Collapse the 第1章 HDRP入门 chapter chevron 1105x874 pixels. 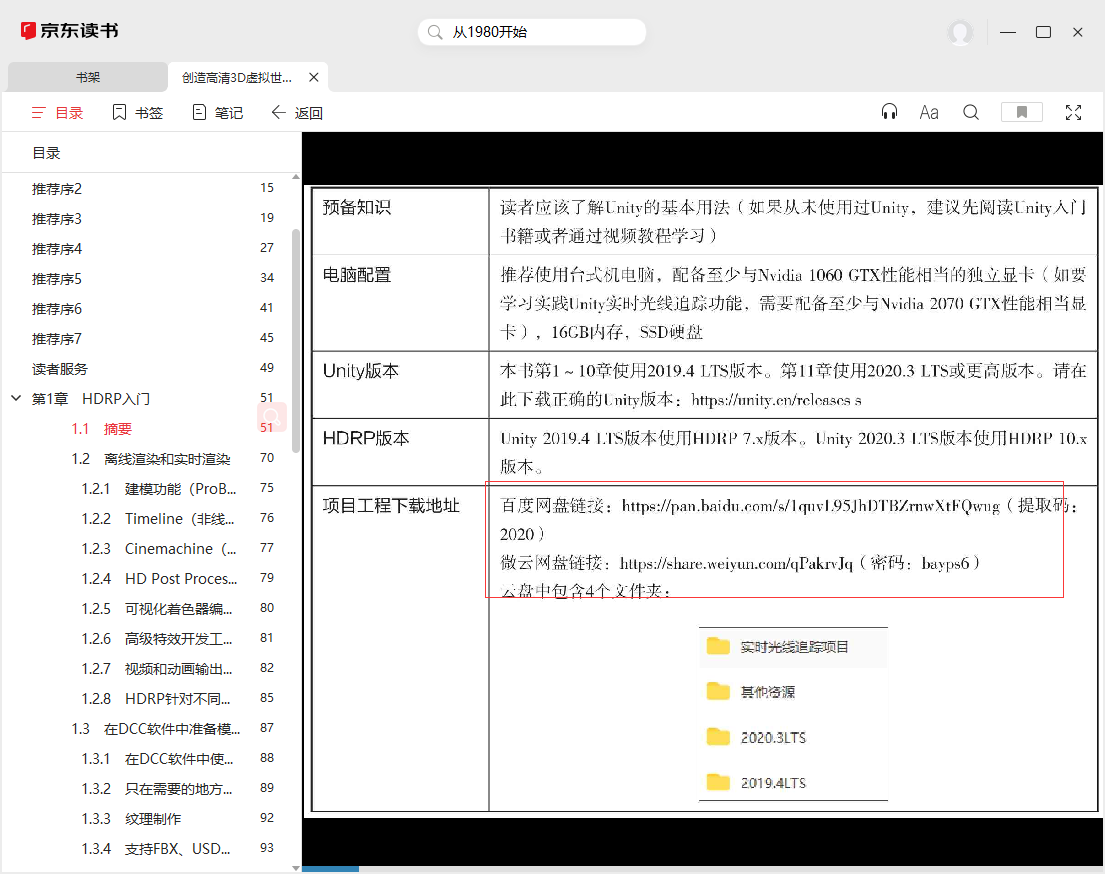point(16,398)
